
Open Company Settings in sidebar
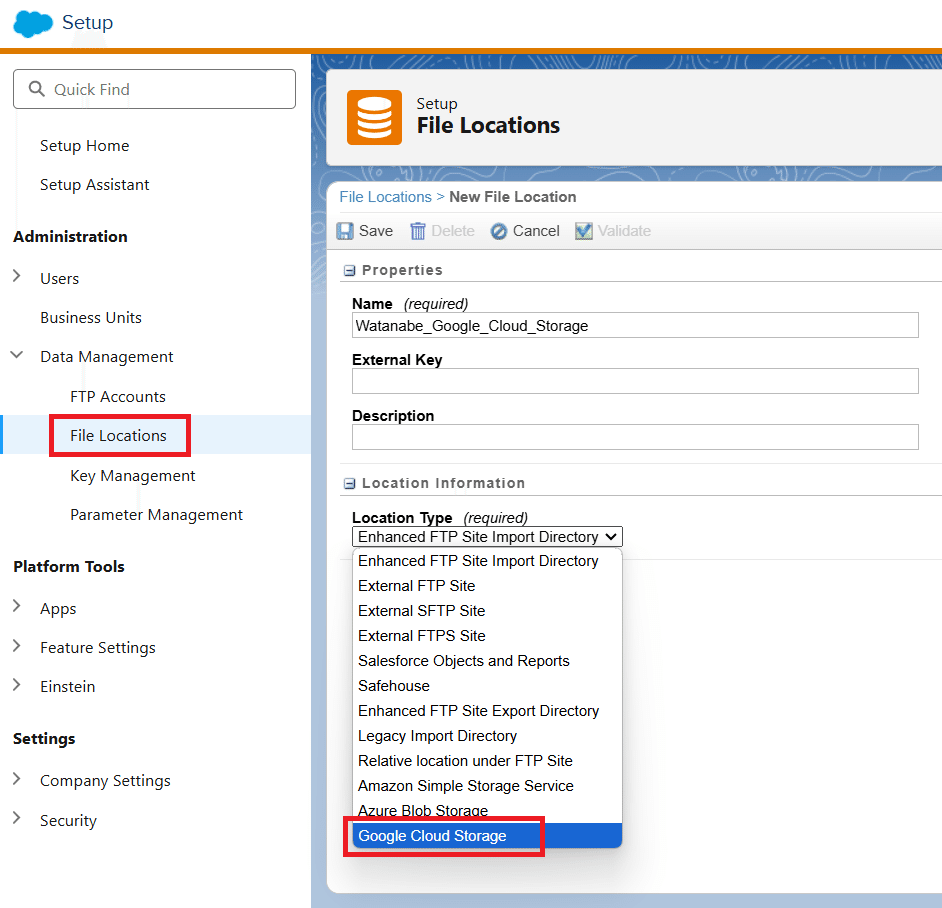coord(105,781)
